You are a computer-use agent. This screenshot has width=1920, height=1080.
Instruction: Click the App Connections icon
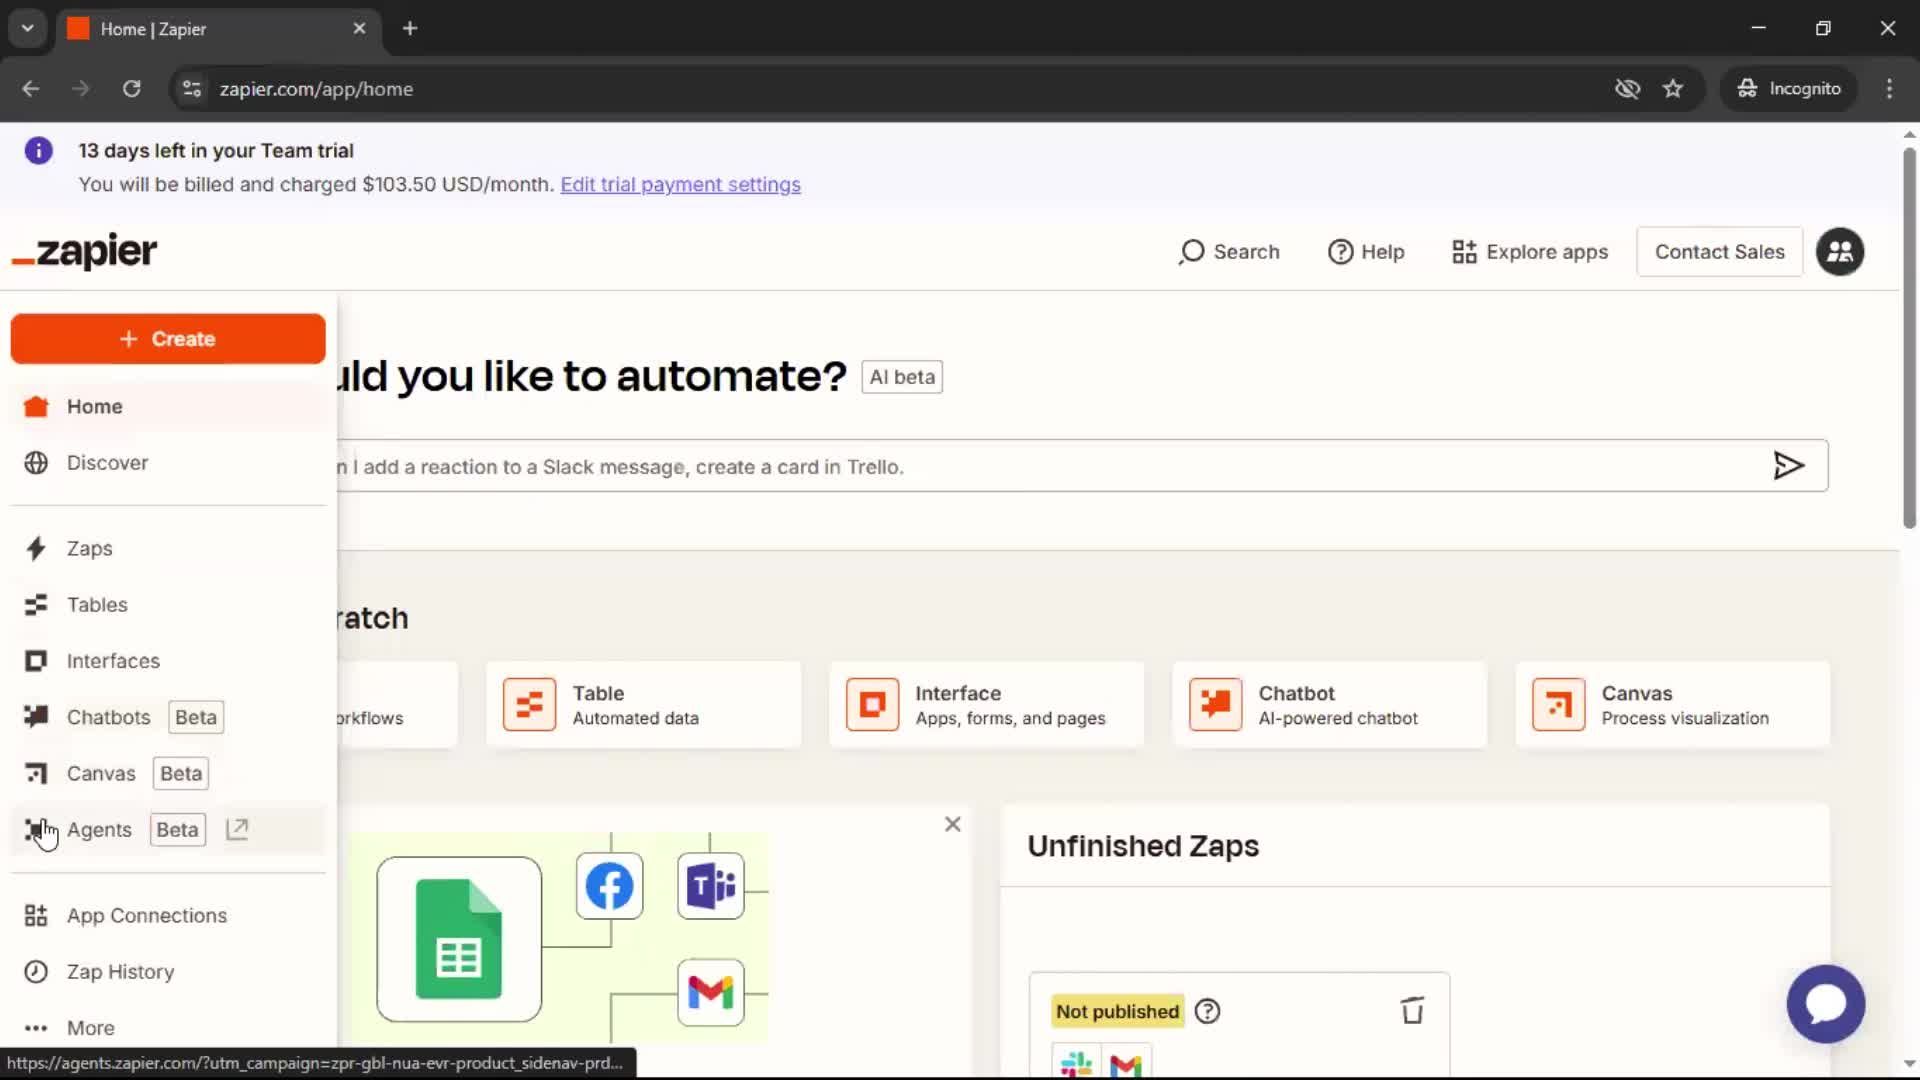(36, 915)
